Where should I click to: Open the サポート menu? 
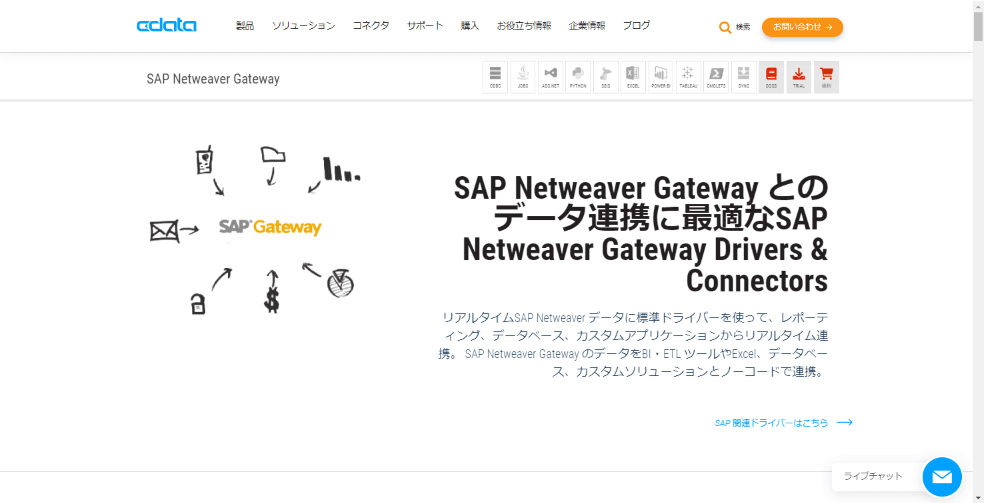click(x=425, y=26)
